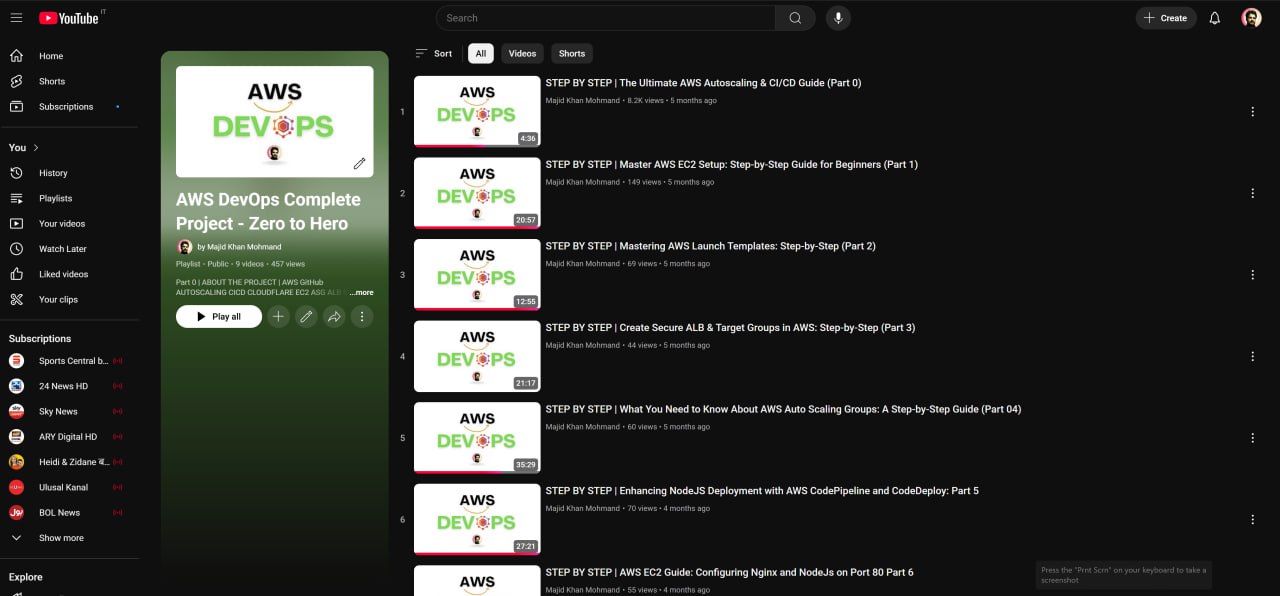Open three-dot menu for ALB & Target Groups video
Image resolution: width=1280 pixels, height=596 pixels.
point(1252,357)
